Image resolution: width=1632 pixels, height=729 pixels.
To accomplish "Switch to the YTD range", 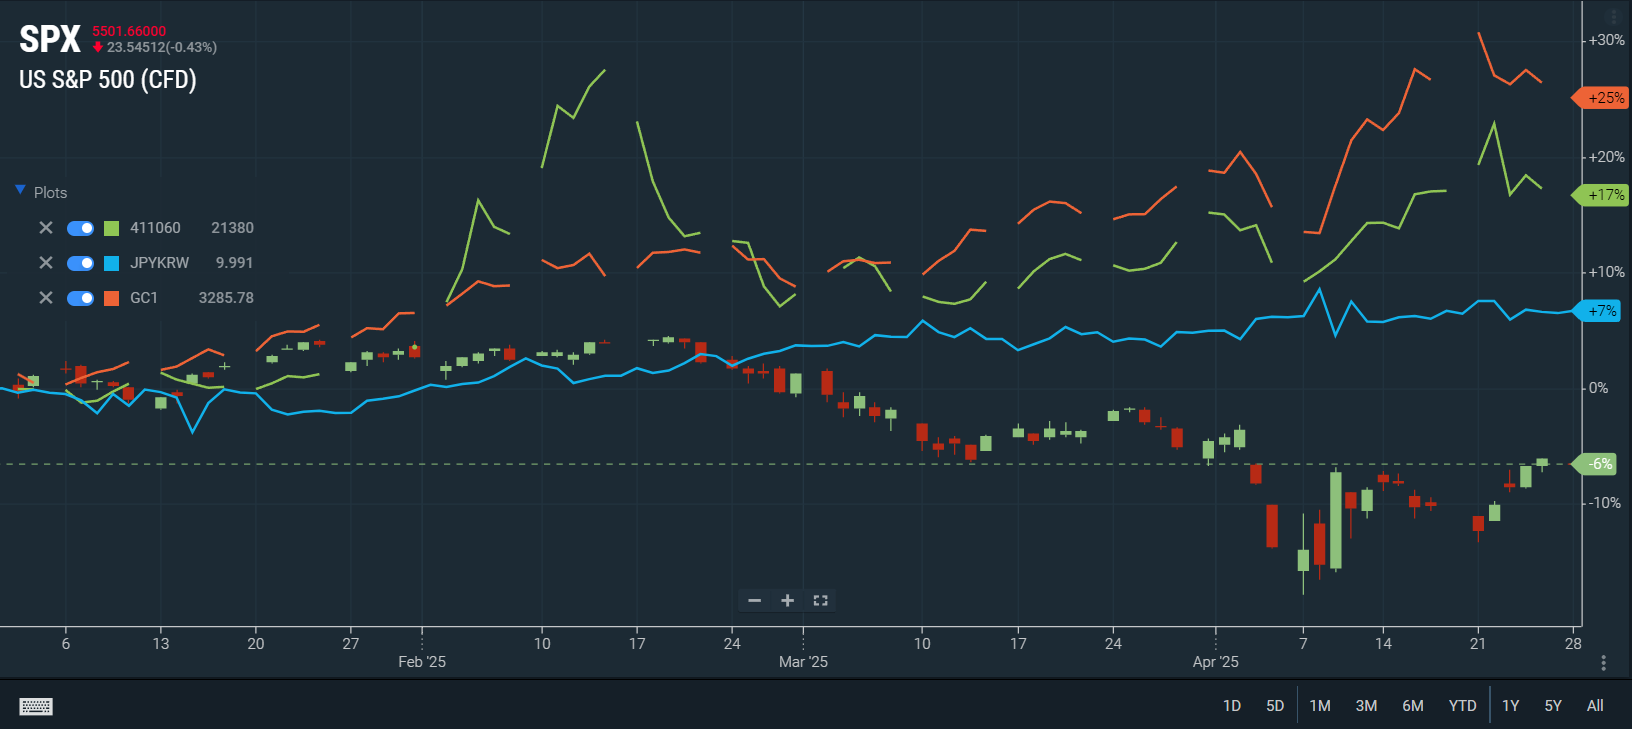I will pyautogui.click(x=1462, y=706).
